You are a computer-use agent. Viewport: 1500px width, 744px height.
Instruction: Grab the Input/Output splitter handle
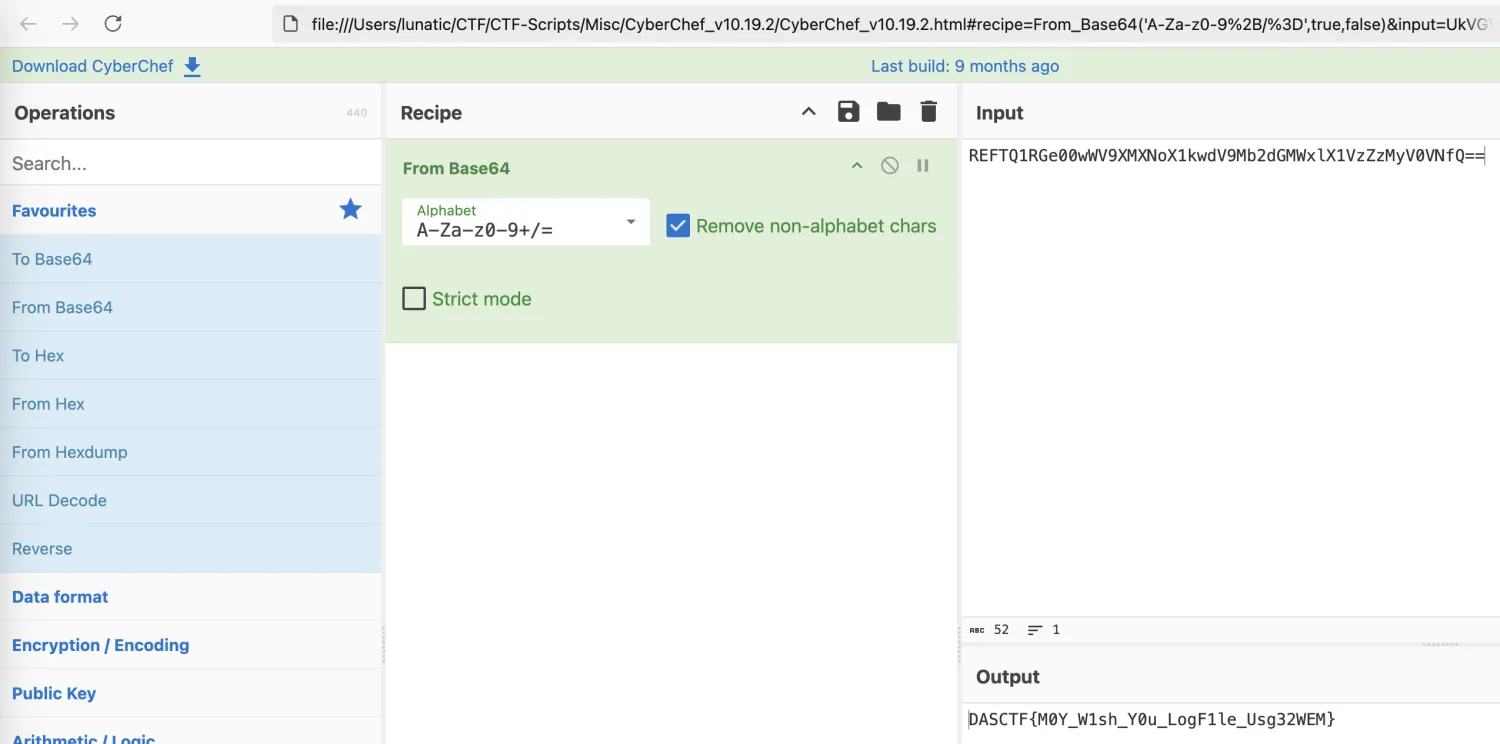click(x=1440, y=645)
